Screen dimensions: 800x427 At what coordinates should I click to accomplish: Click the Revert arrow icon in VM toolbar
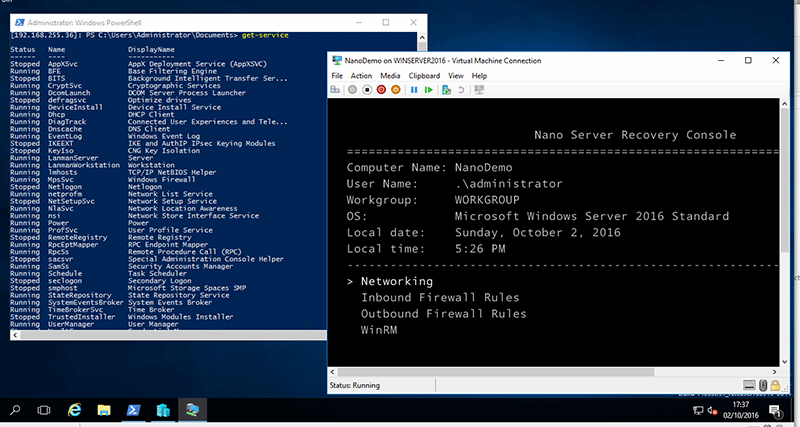coord(461,90)
